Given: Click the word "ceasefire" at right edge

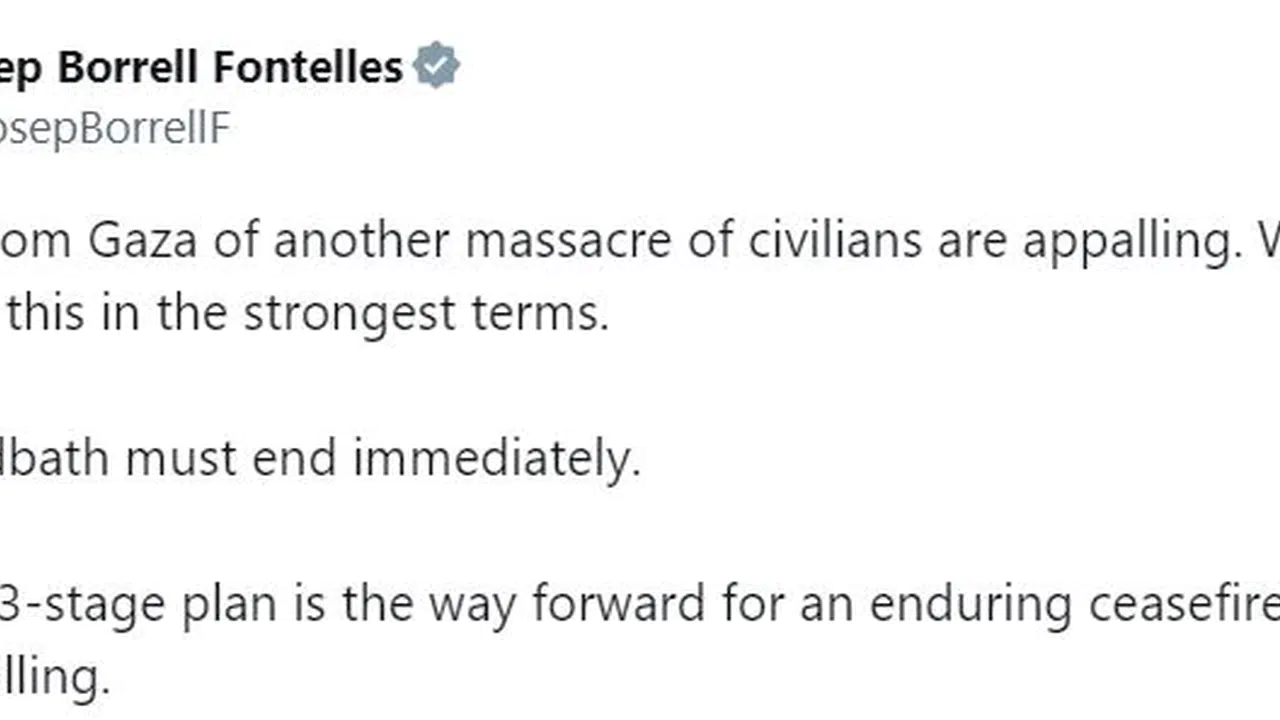Looking at the screenshot, I should [x=1180, y=604].
